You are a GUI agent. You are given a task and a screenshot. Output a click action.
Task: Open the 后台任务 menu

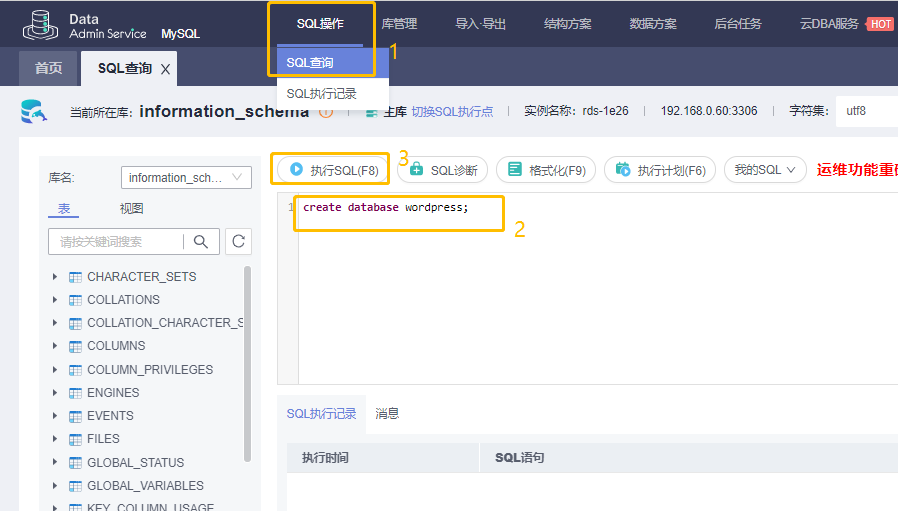point(738,23)
